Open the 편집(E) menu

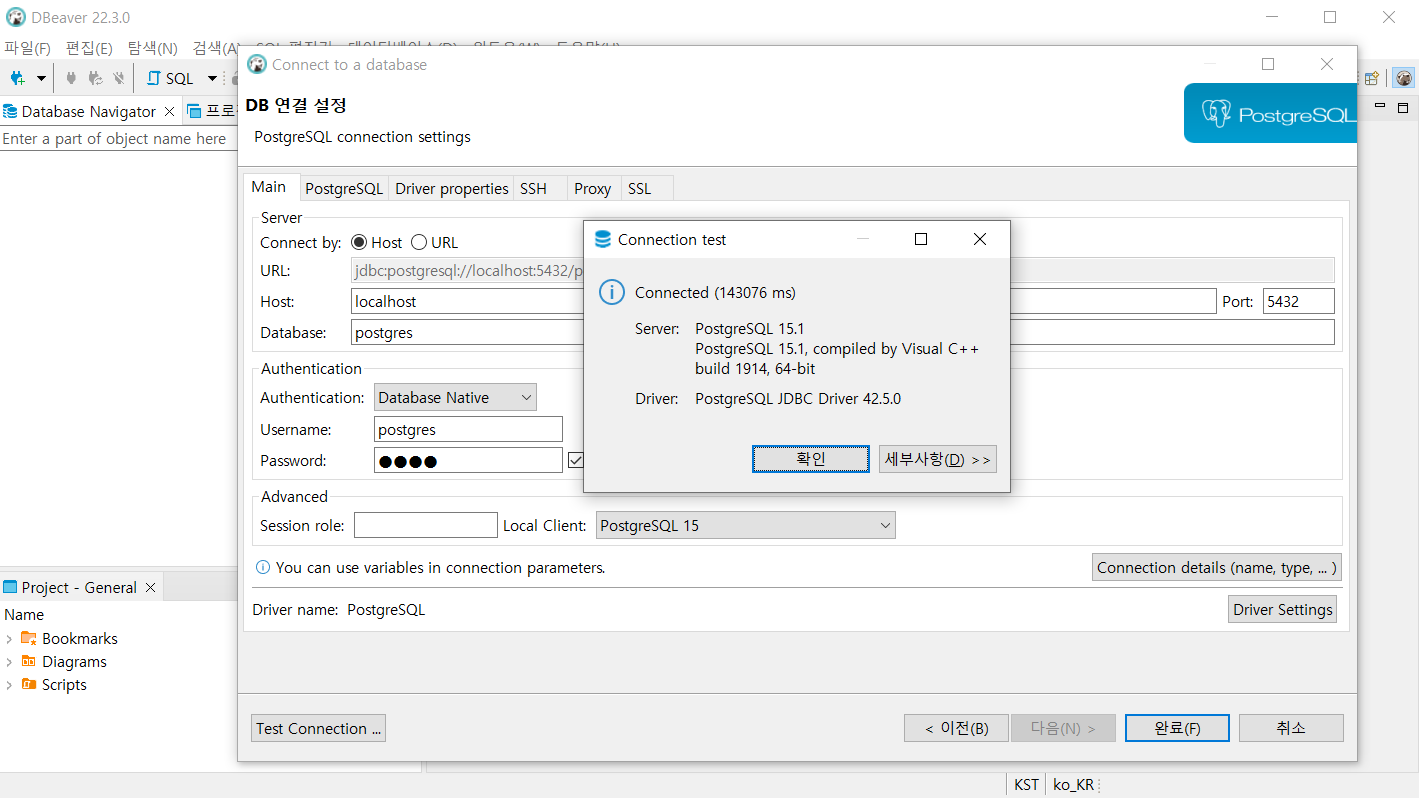tap(89, 48)
